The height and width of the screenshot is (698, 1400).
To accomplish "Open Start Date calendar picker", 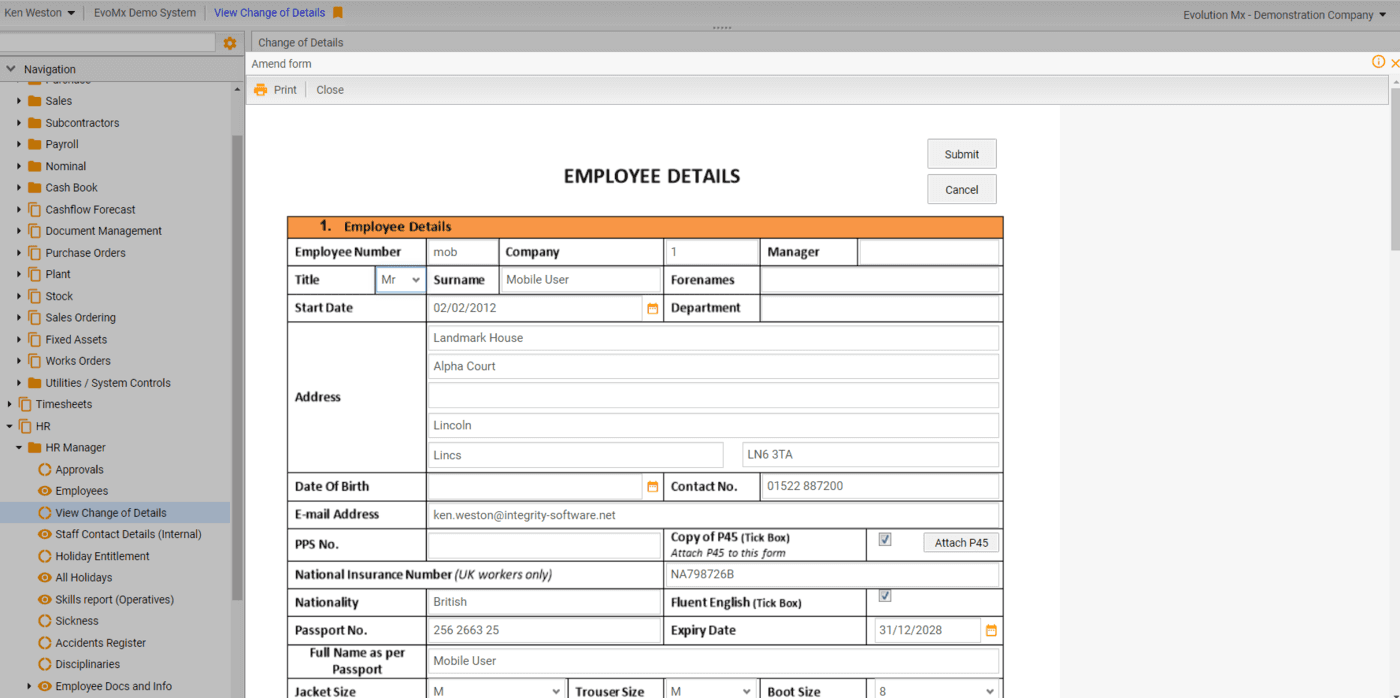I will coord(653,309).
